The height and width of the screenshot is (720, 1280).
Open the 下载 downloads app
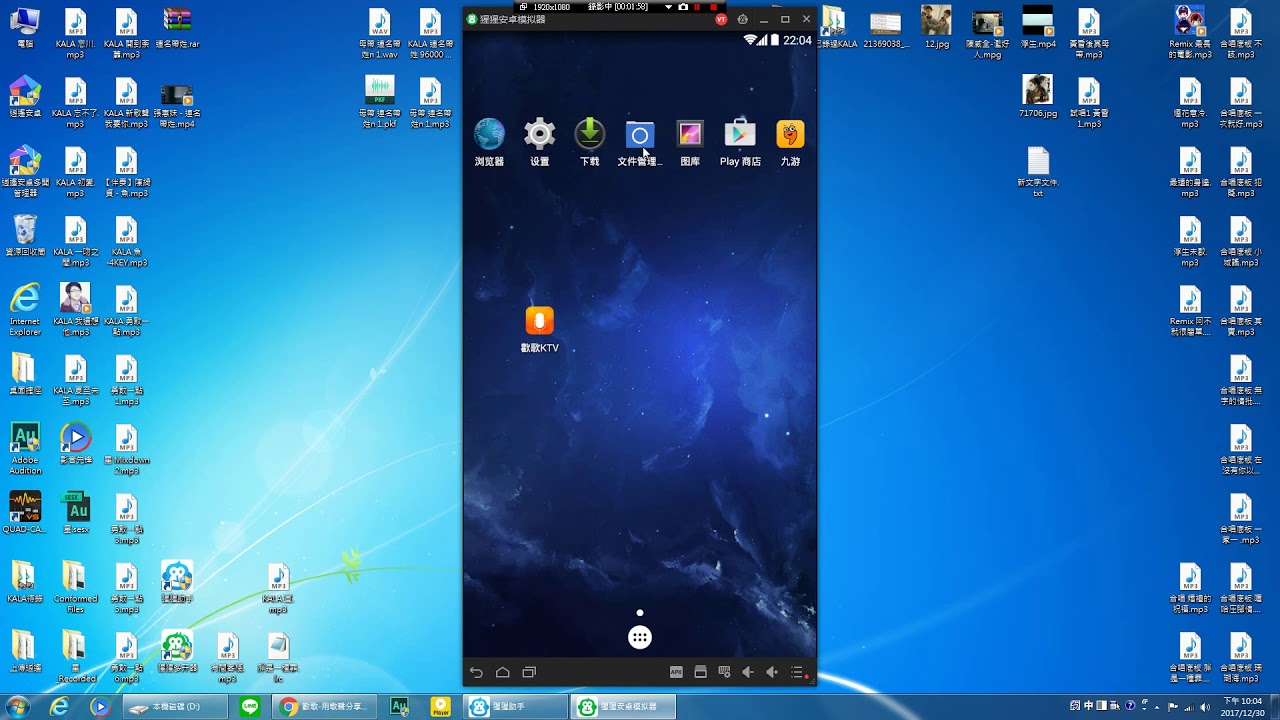(590, 141)
